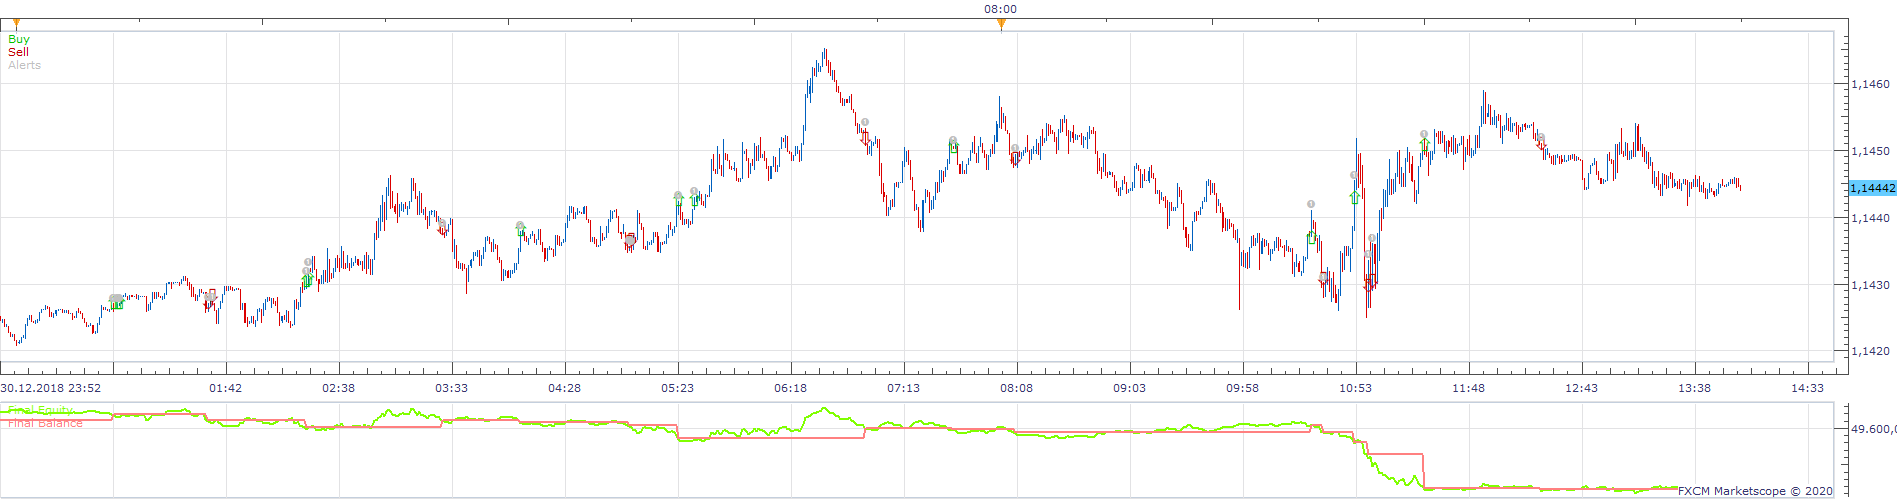Click the 30.12.2018 23:52 date label

click(x=50, y=388)
